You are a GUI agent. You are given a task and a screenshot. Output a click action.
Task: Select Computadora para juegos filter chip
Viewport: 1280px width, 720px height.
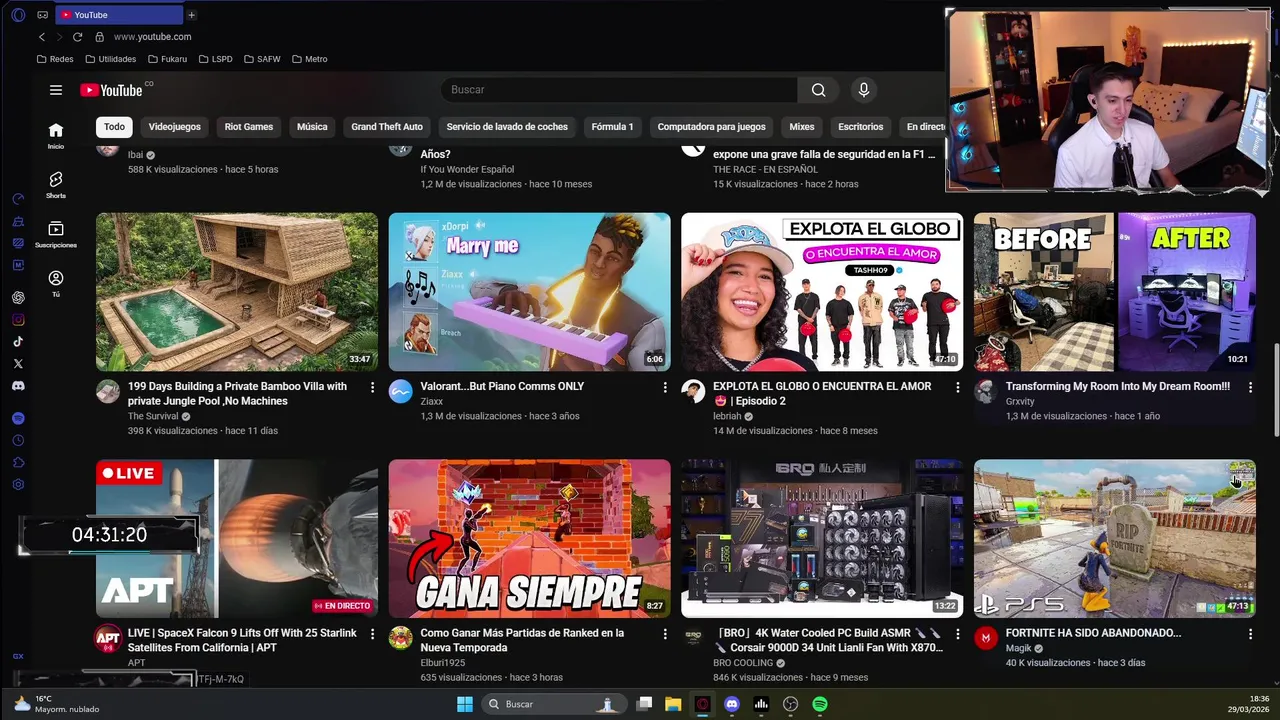(x=711, y=127)
